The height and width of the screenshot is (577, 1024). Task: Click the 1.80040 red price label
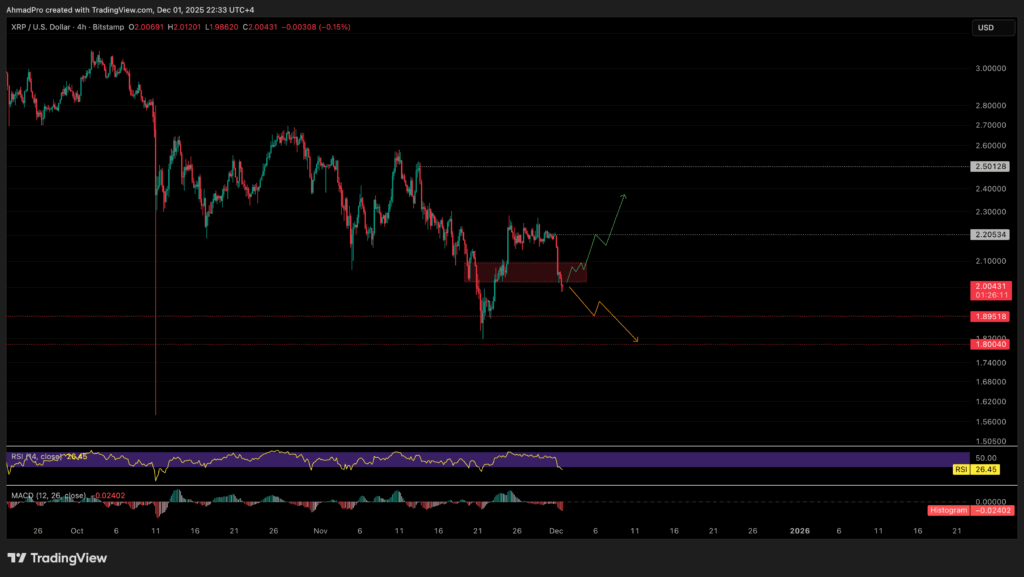pos(989,344)
